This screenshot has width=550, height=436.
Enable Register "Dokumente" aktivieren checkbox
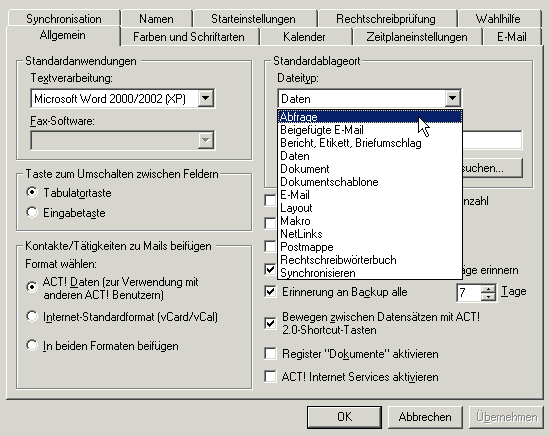point(270,354)
